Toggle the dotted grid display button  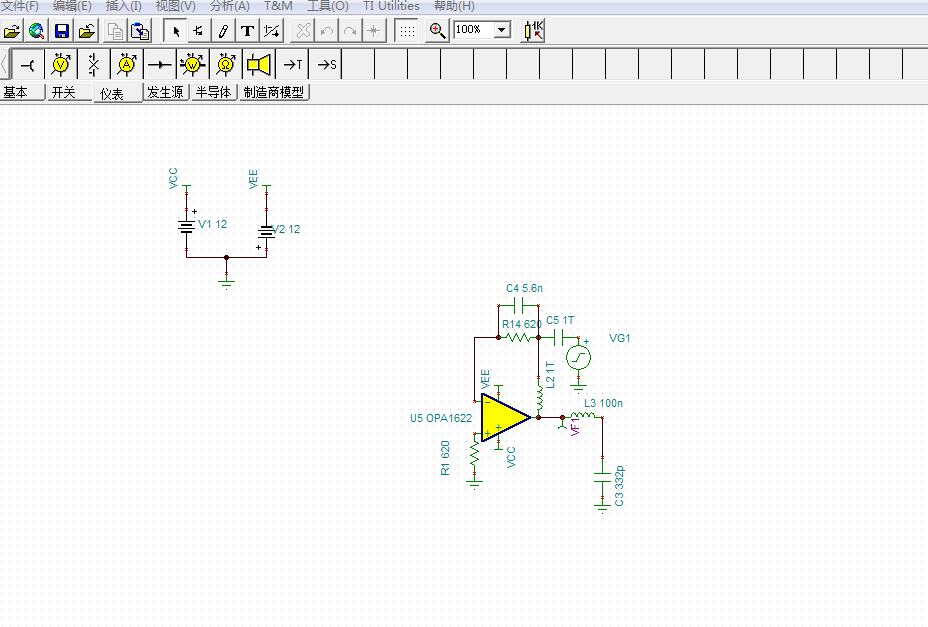pyautogui.click(x=407, y=31)
